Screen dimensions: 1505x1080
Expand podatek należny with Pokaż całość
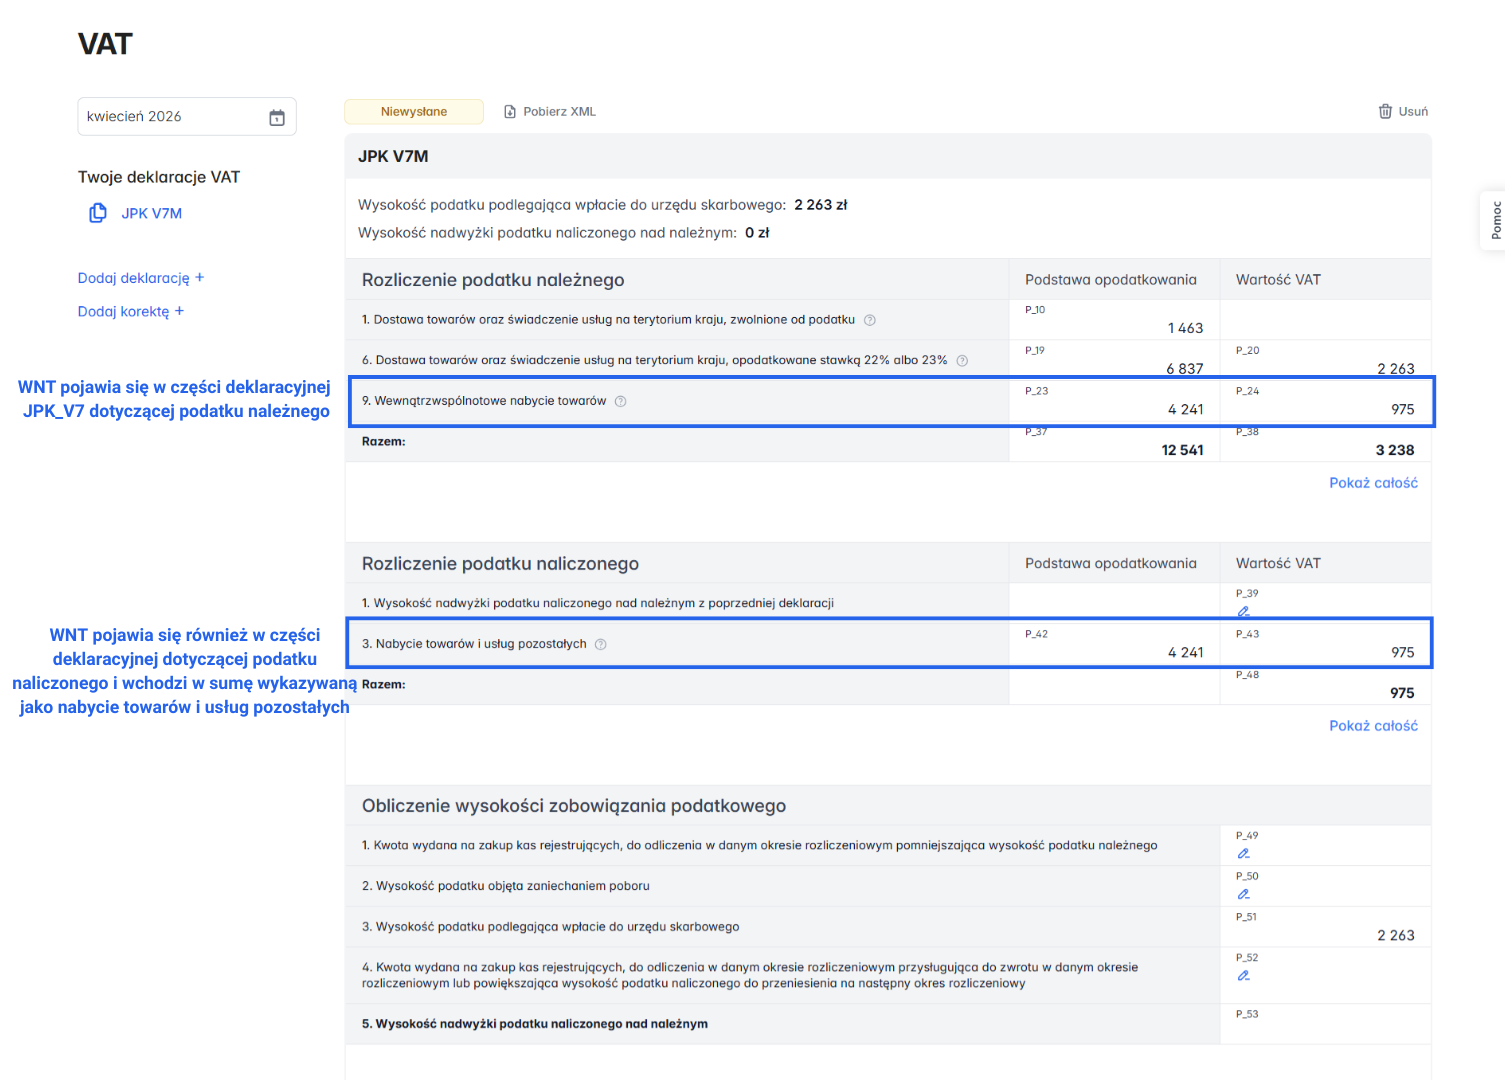coord(1373,483)
